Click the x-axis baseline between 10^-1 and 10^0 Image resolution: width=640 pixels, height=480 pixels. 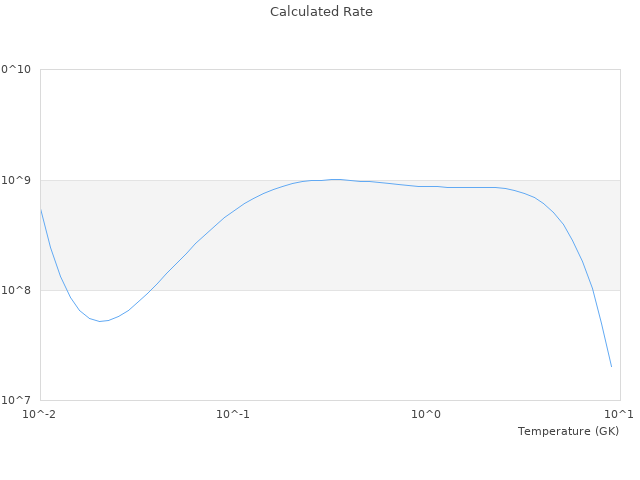coord(330,400)
